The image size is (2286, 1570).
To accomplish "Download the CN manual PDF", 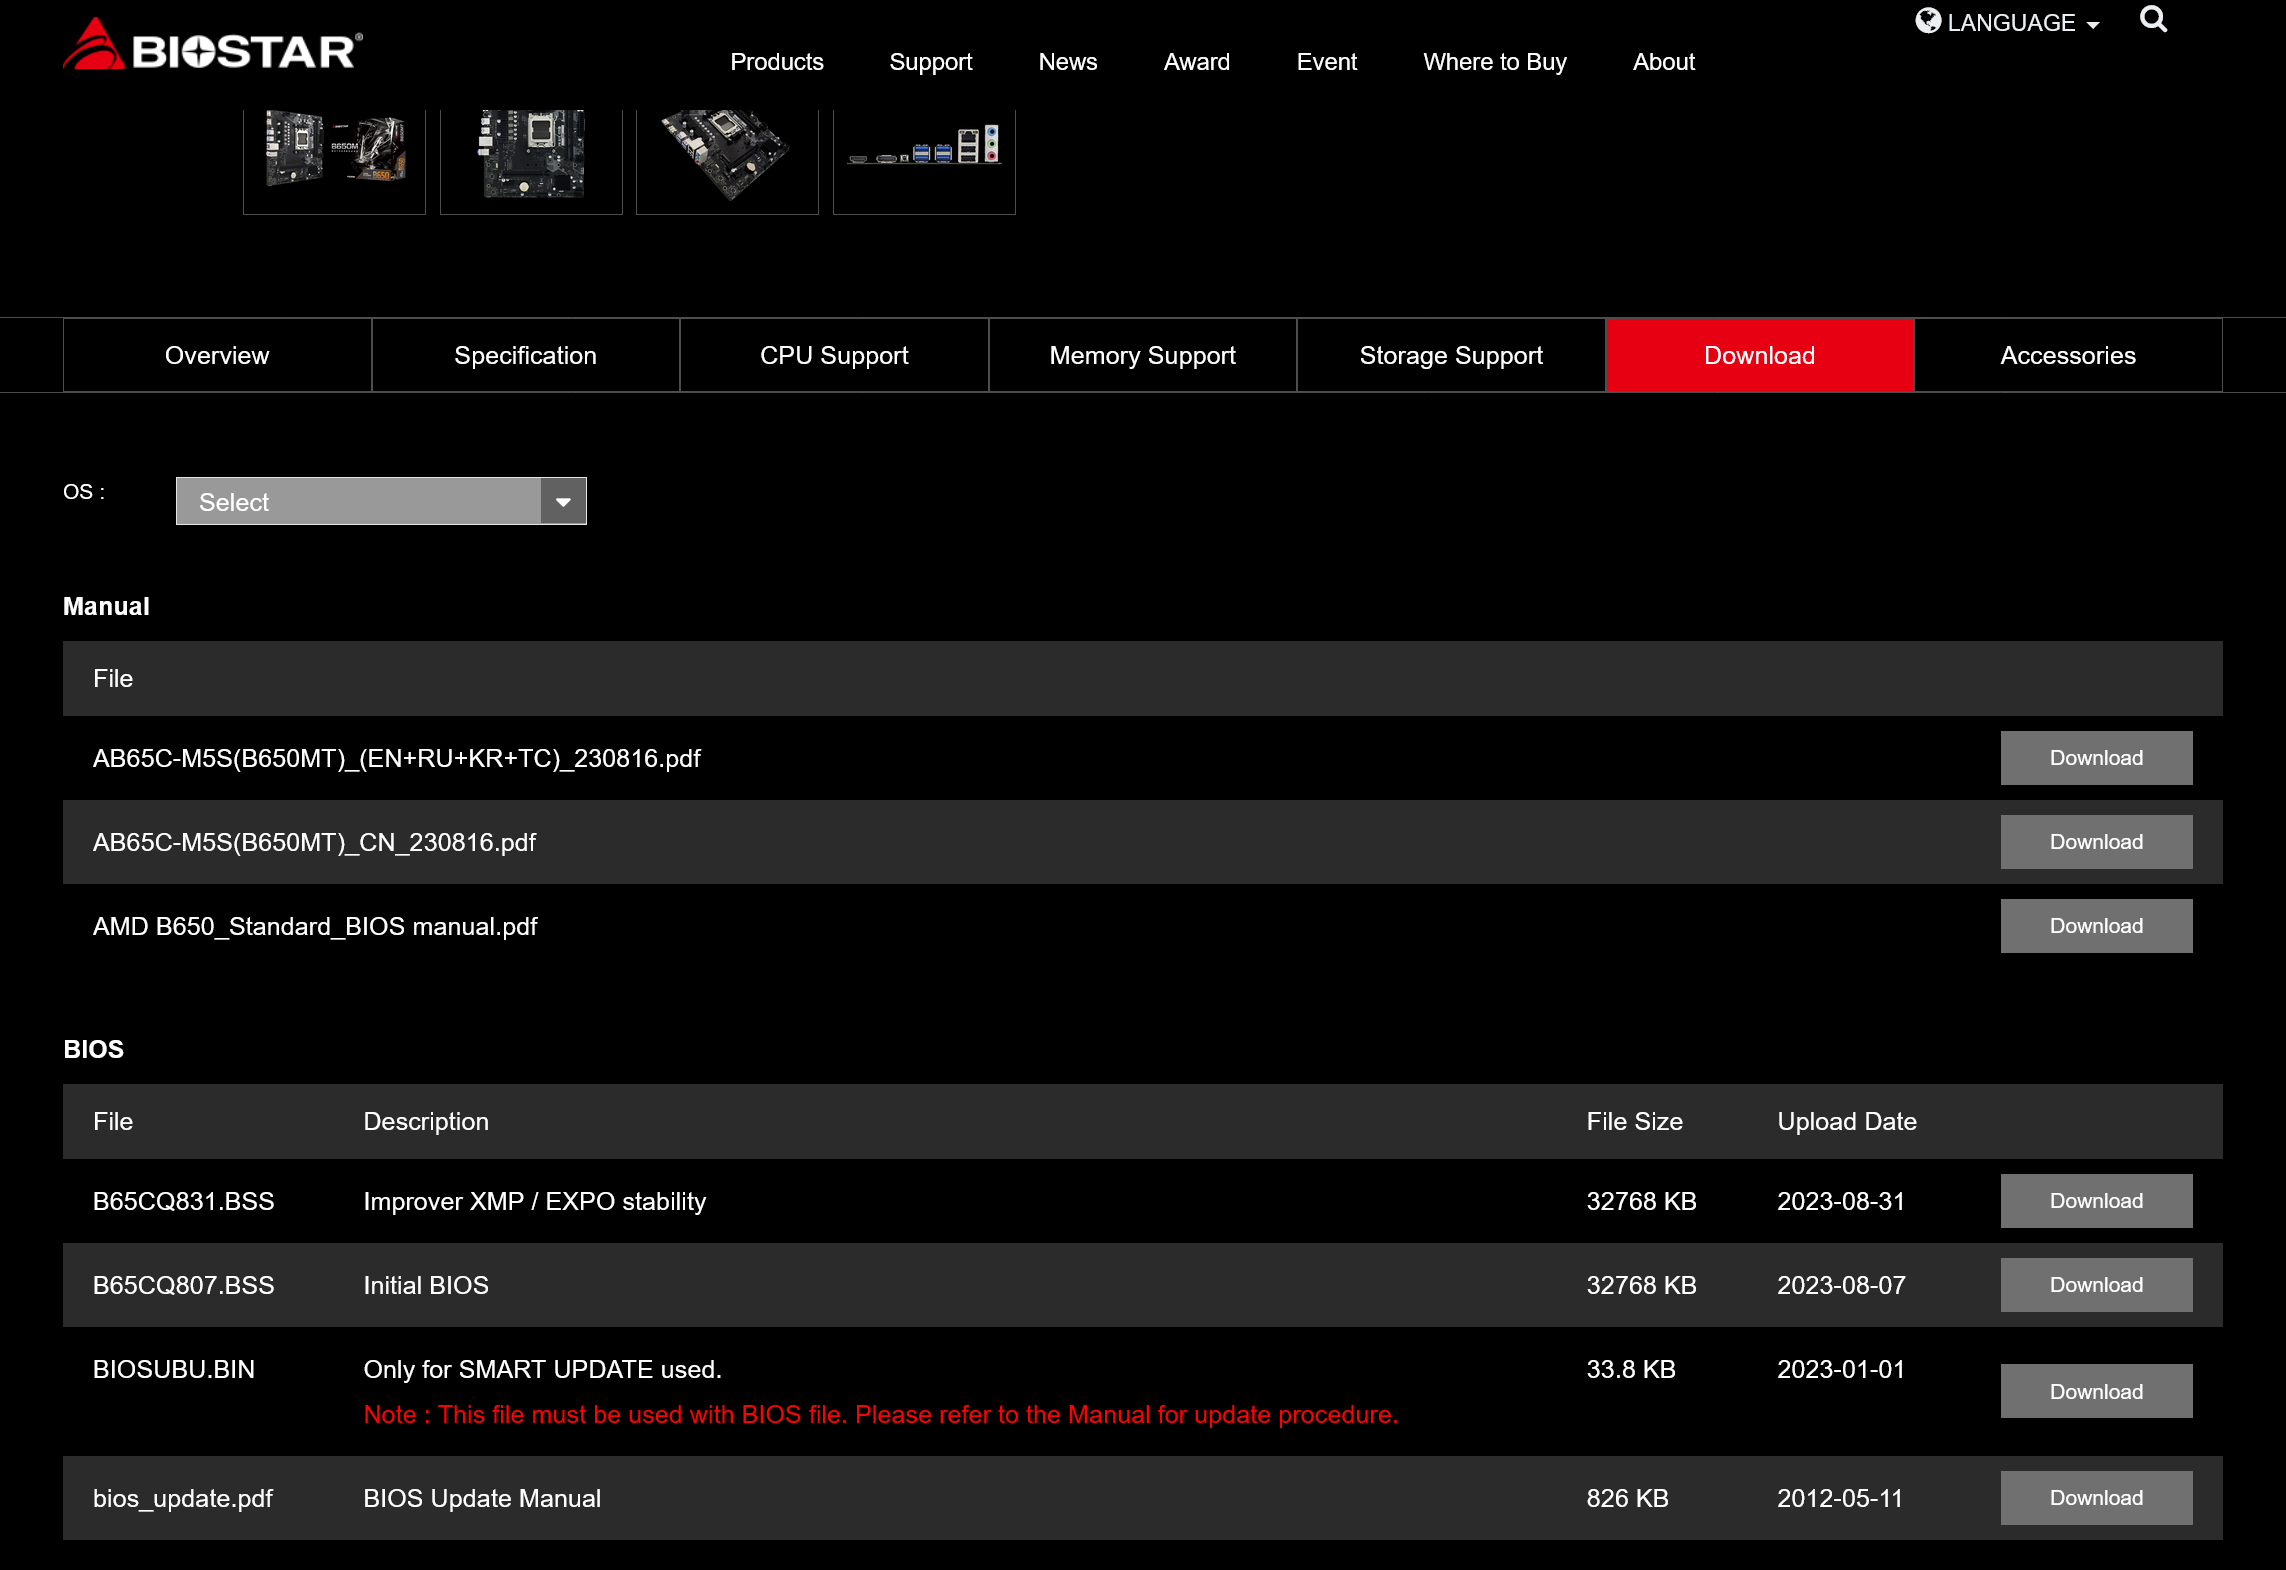I will pyautogui.click(x=2095, y=842).
